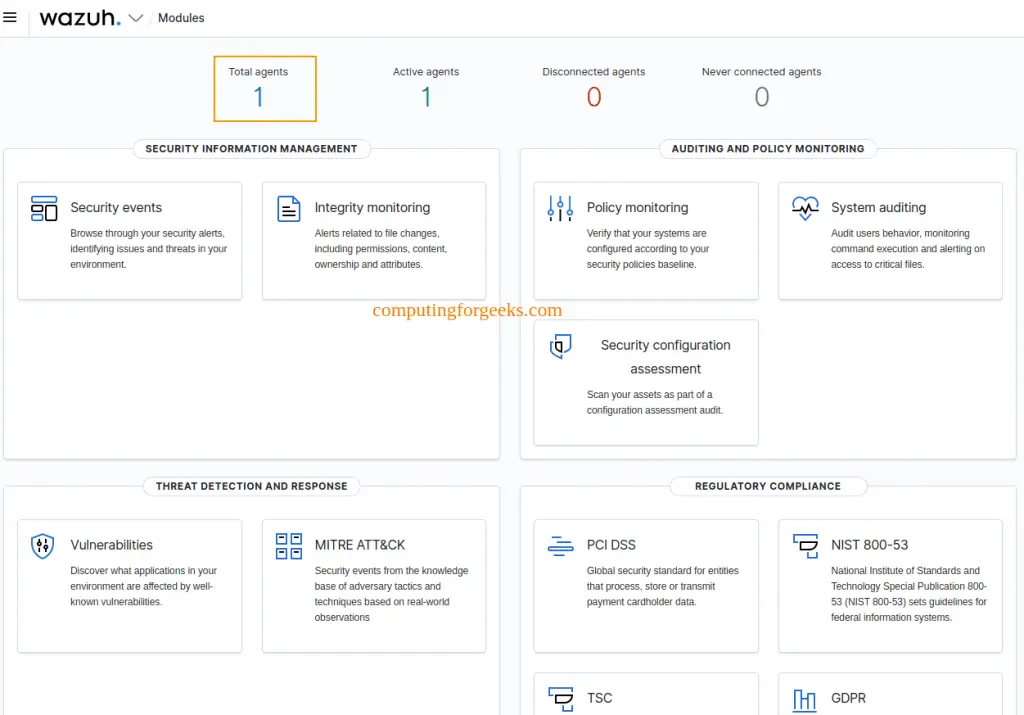Click MITRE ATT&CK description text
The height and width of the screenshot is (715, 1024).
point(391,594)
